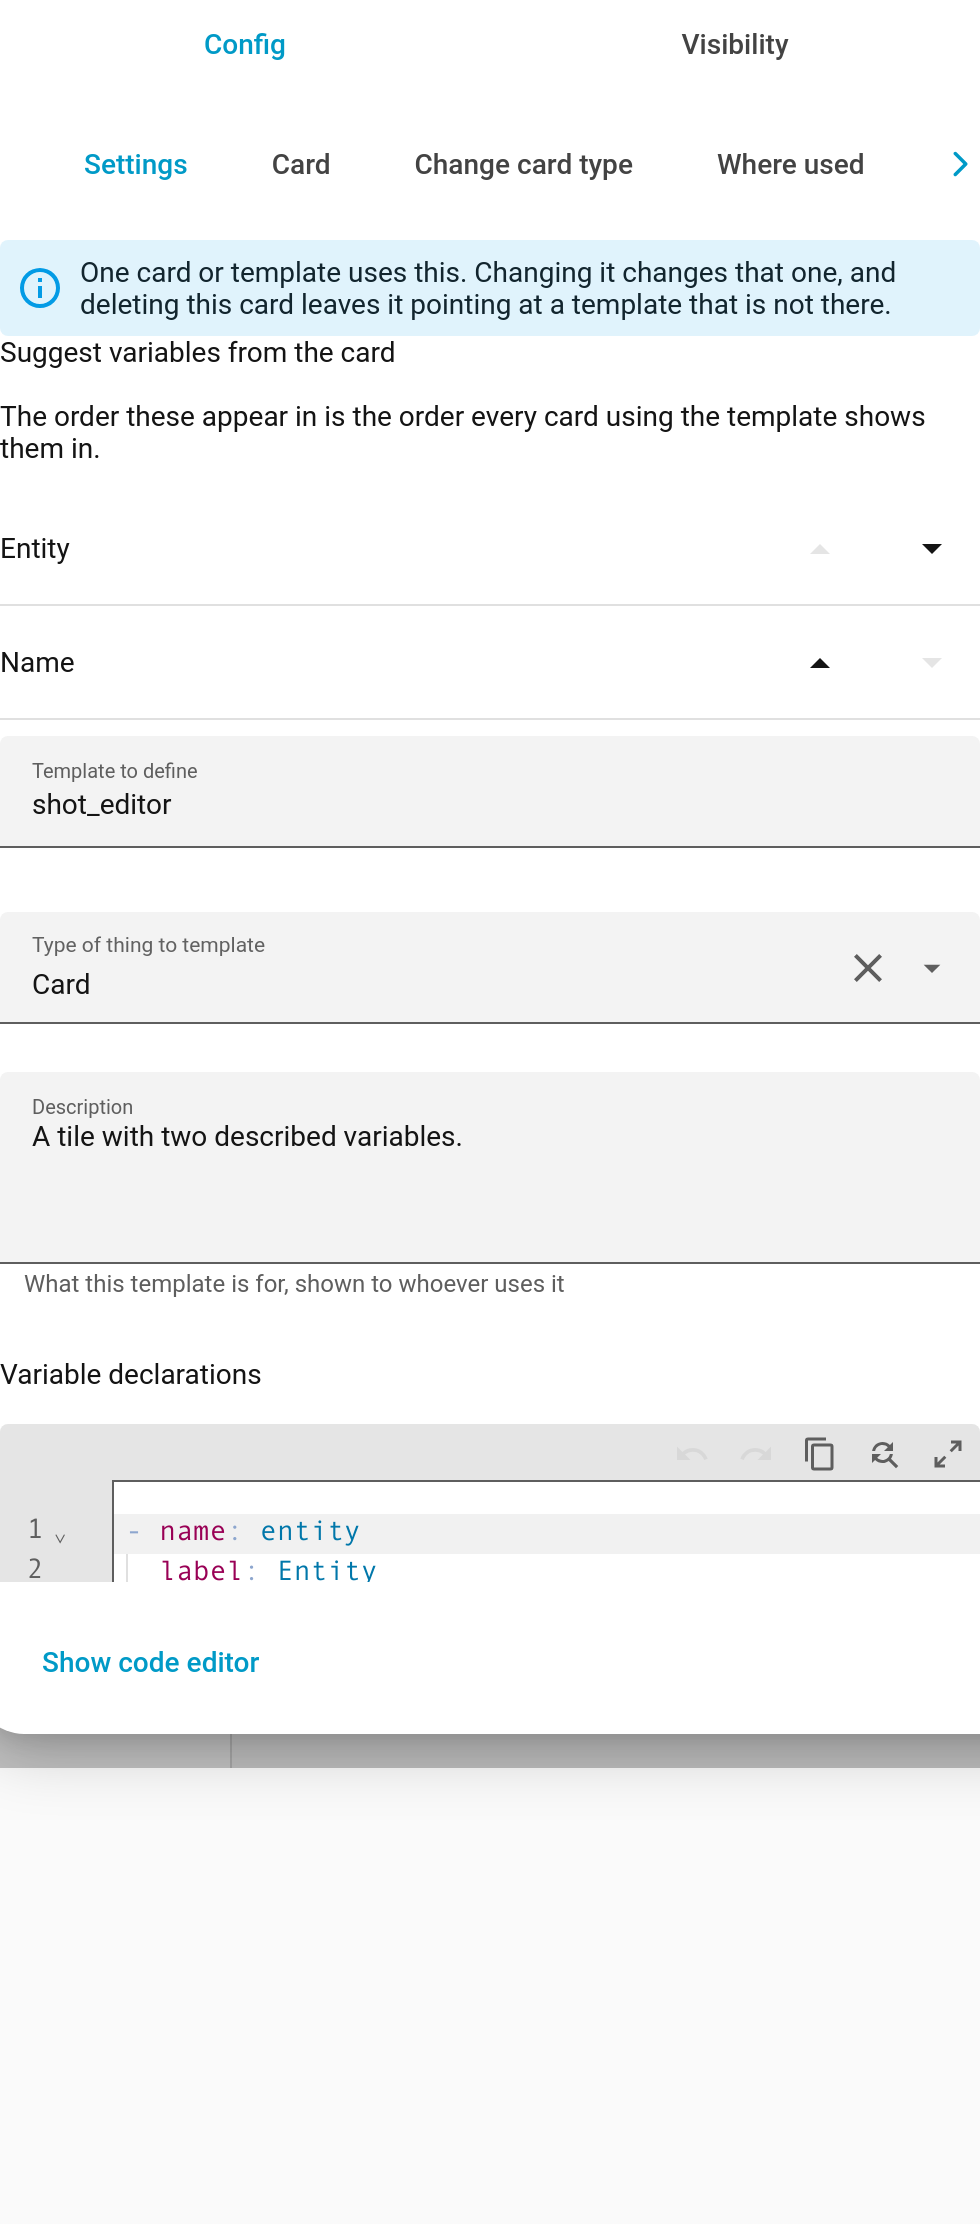The width and height of the screenshot is (980, 2224).
Task: Select the Settings sub-tab
Action: coord(136,164)
